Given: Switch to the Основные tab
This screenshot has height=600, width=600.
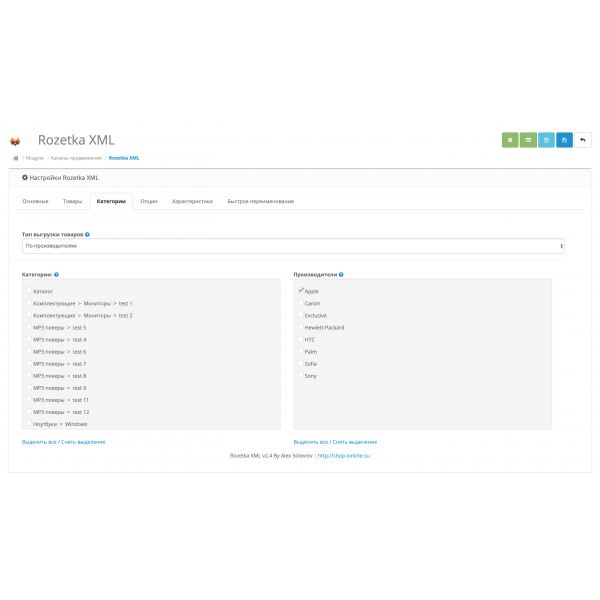Looking at the screenshot, I should coord(35,201).
